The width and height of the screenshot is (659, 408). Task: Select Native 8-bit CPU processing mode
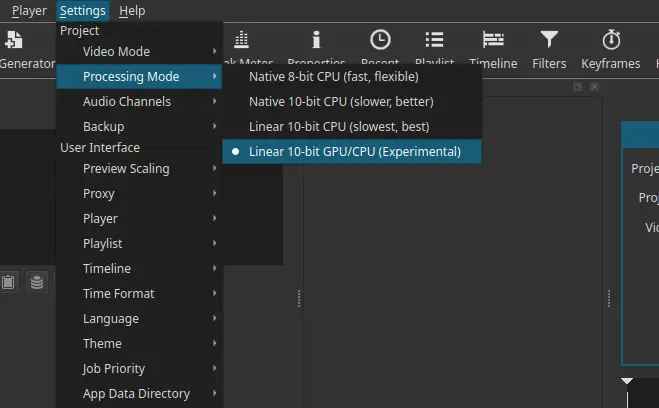tap(333, 76)
